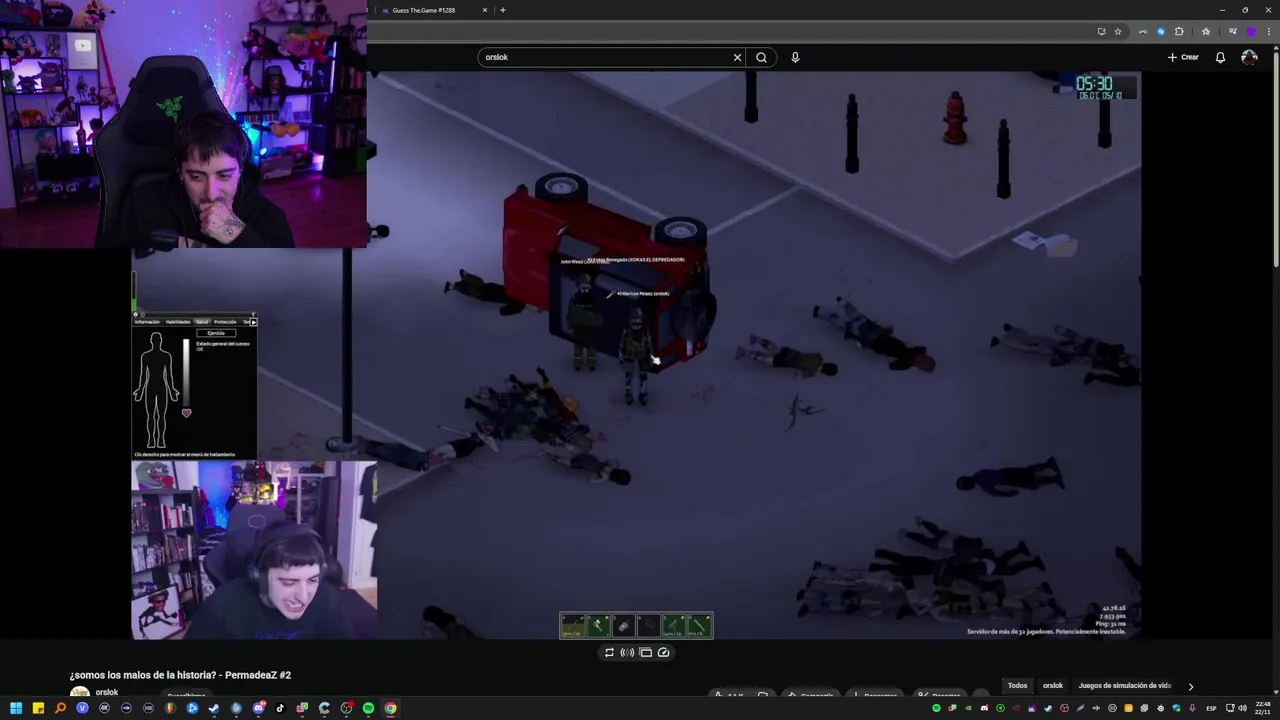Click the YouTube search magnifier button
The width and height of the screenshot is (1280, 720).
(x=761, y=57)
